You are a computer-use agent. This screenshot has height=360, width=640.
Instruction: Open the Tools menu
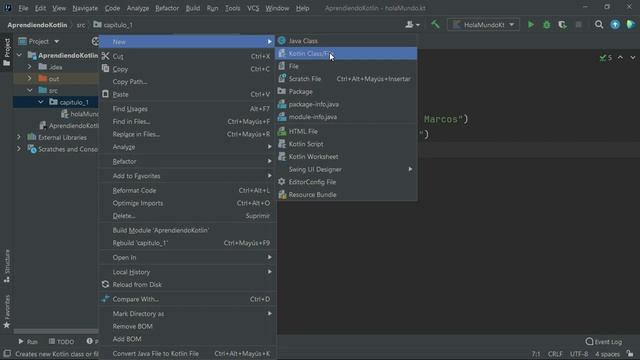click(x=233, y=8)
